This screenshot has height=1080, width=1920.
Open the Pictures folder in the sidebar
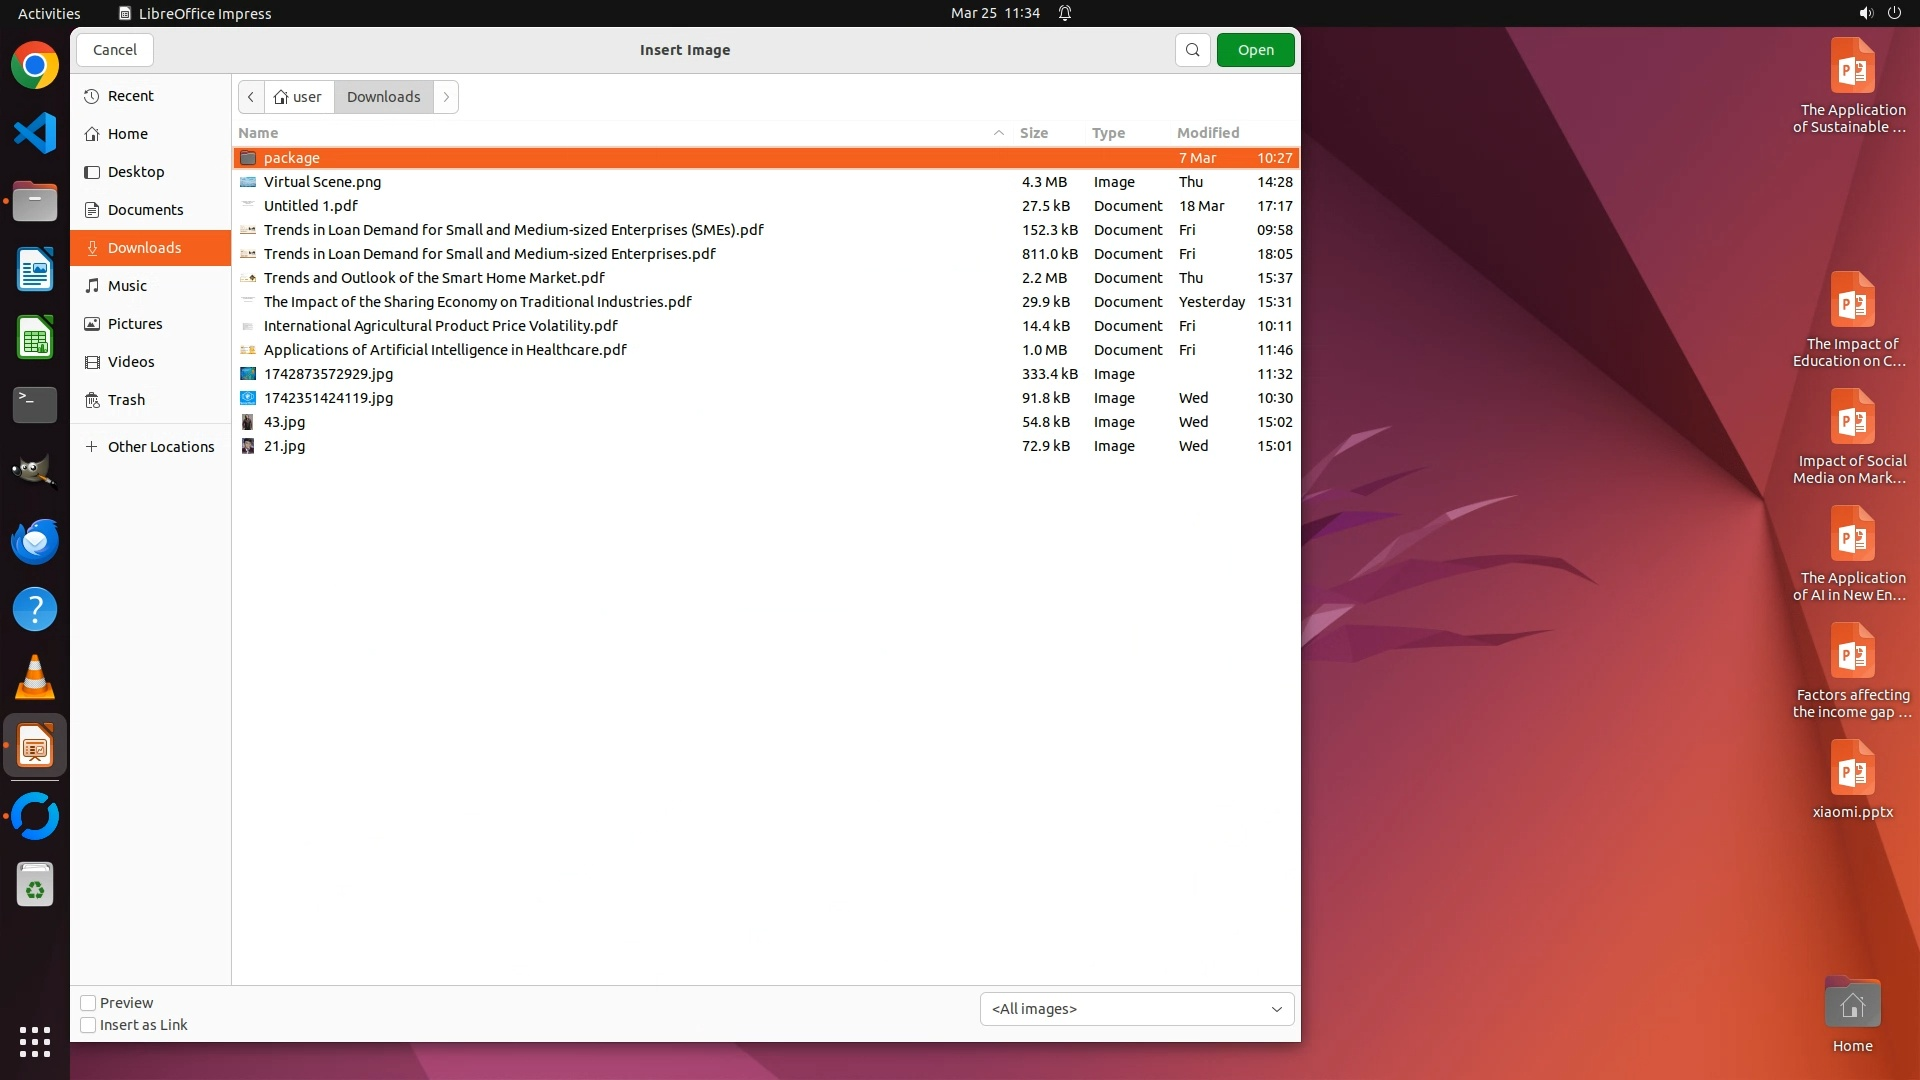click(134, 324)
